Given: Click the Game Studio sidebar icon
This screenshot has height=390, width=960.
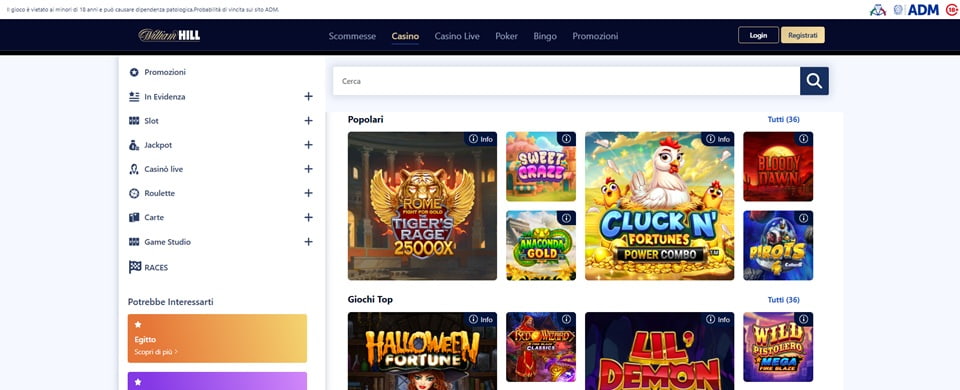Looking at the screenshot, I should (x=134, y=242).
